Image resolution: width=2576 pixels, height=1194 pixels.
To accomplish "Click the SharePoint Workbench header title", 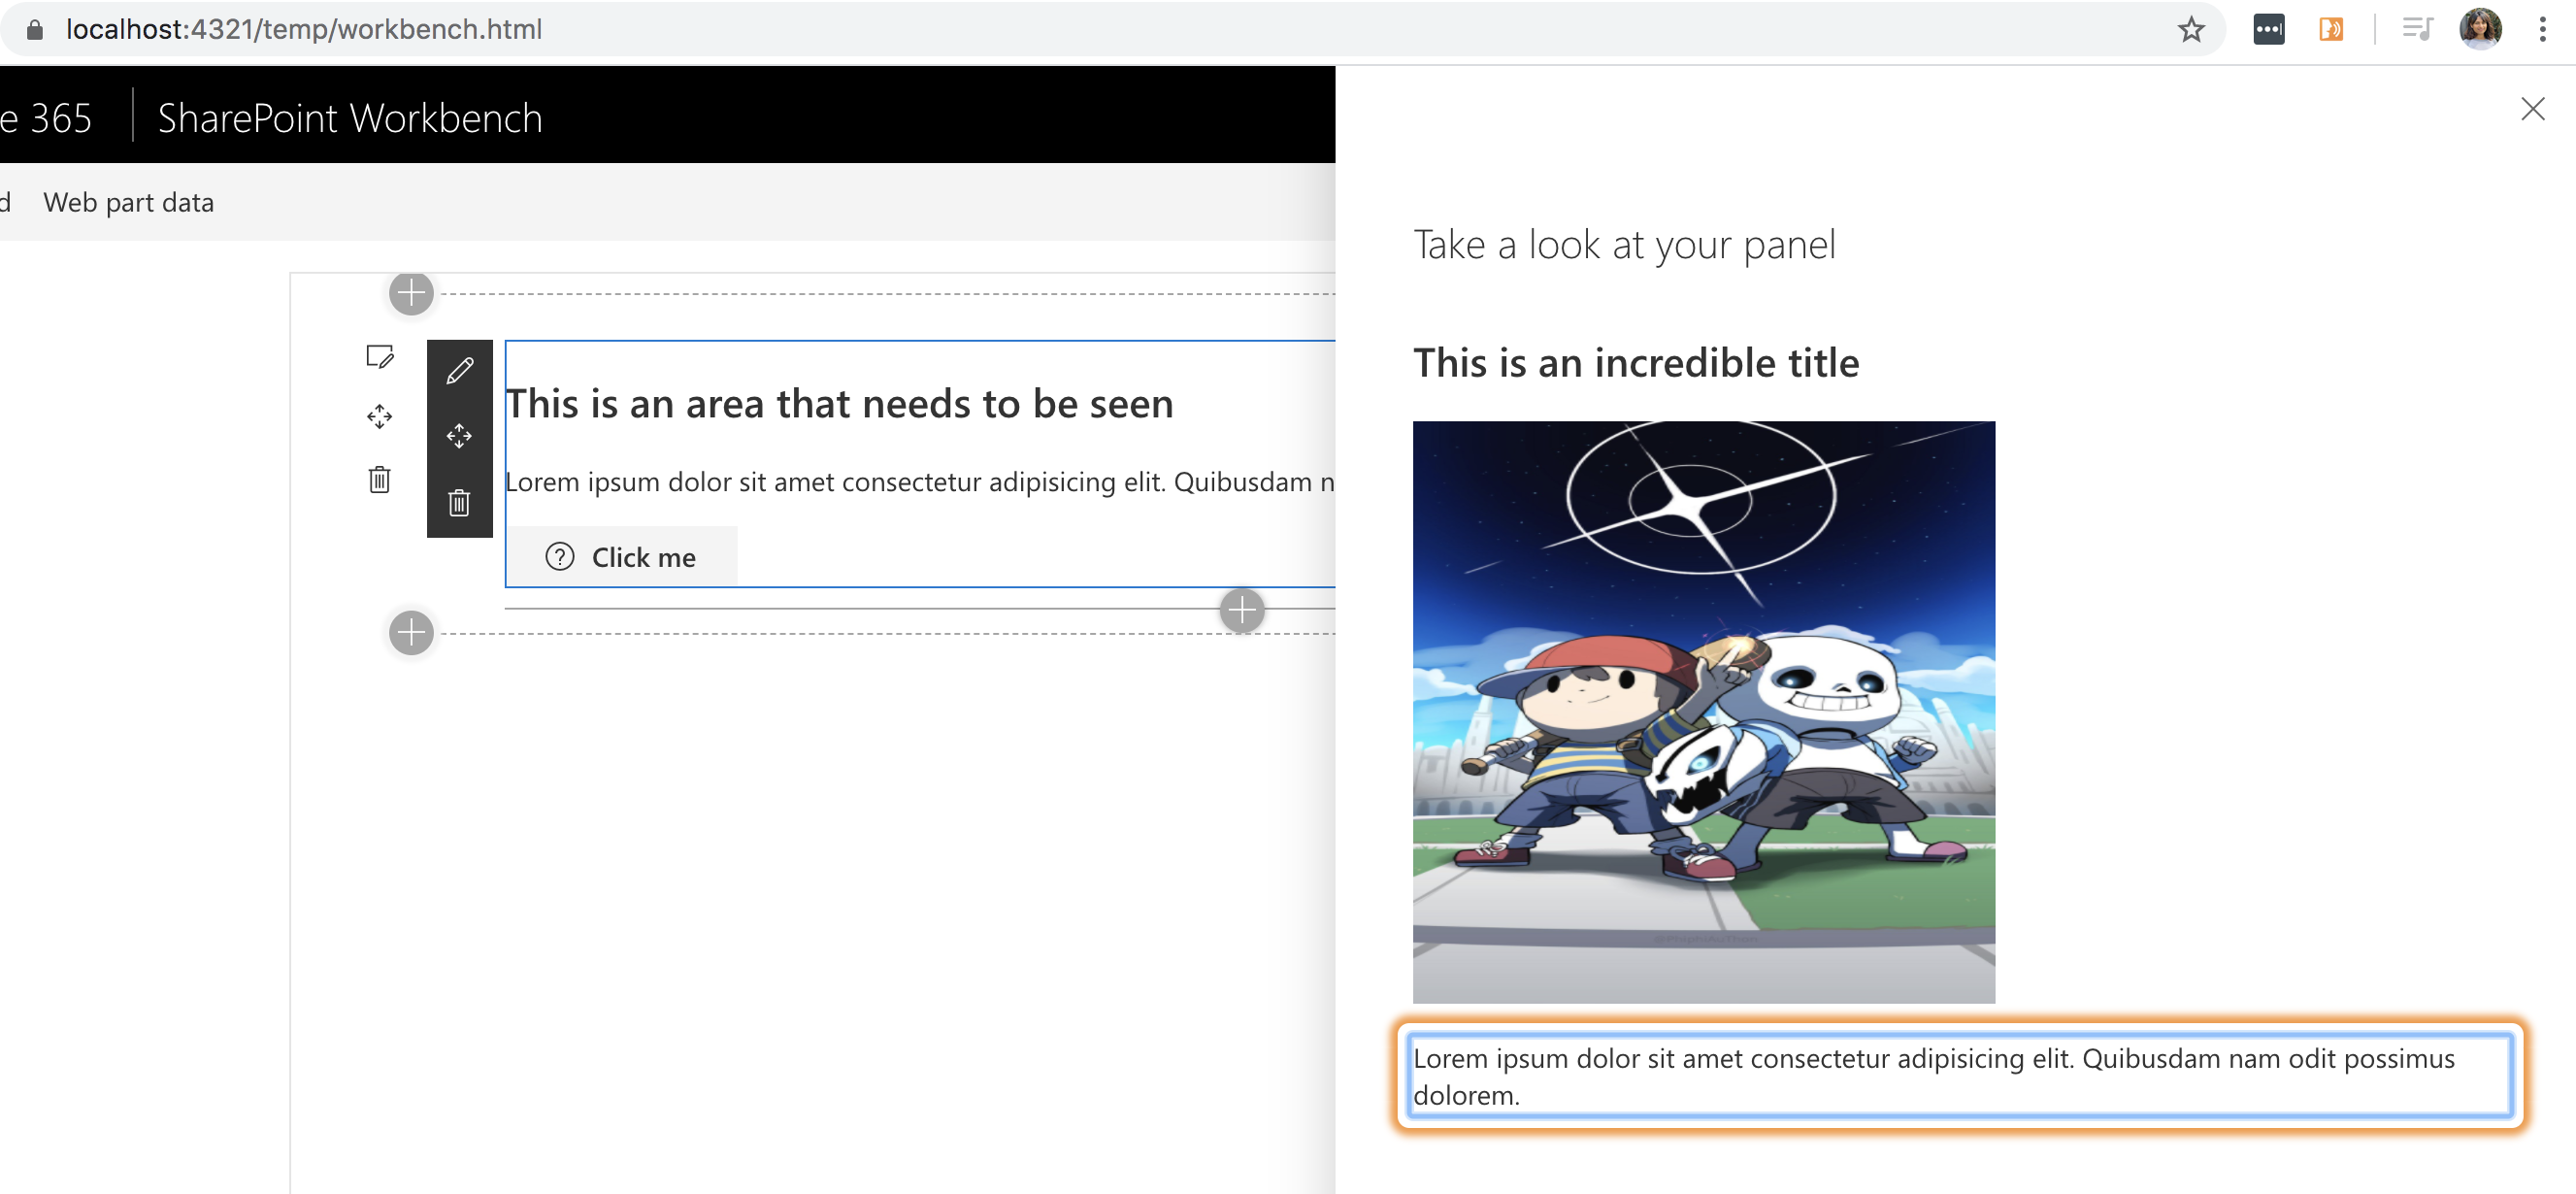I will pyautogui.click(x=350, y=119).
